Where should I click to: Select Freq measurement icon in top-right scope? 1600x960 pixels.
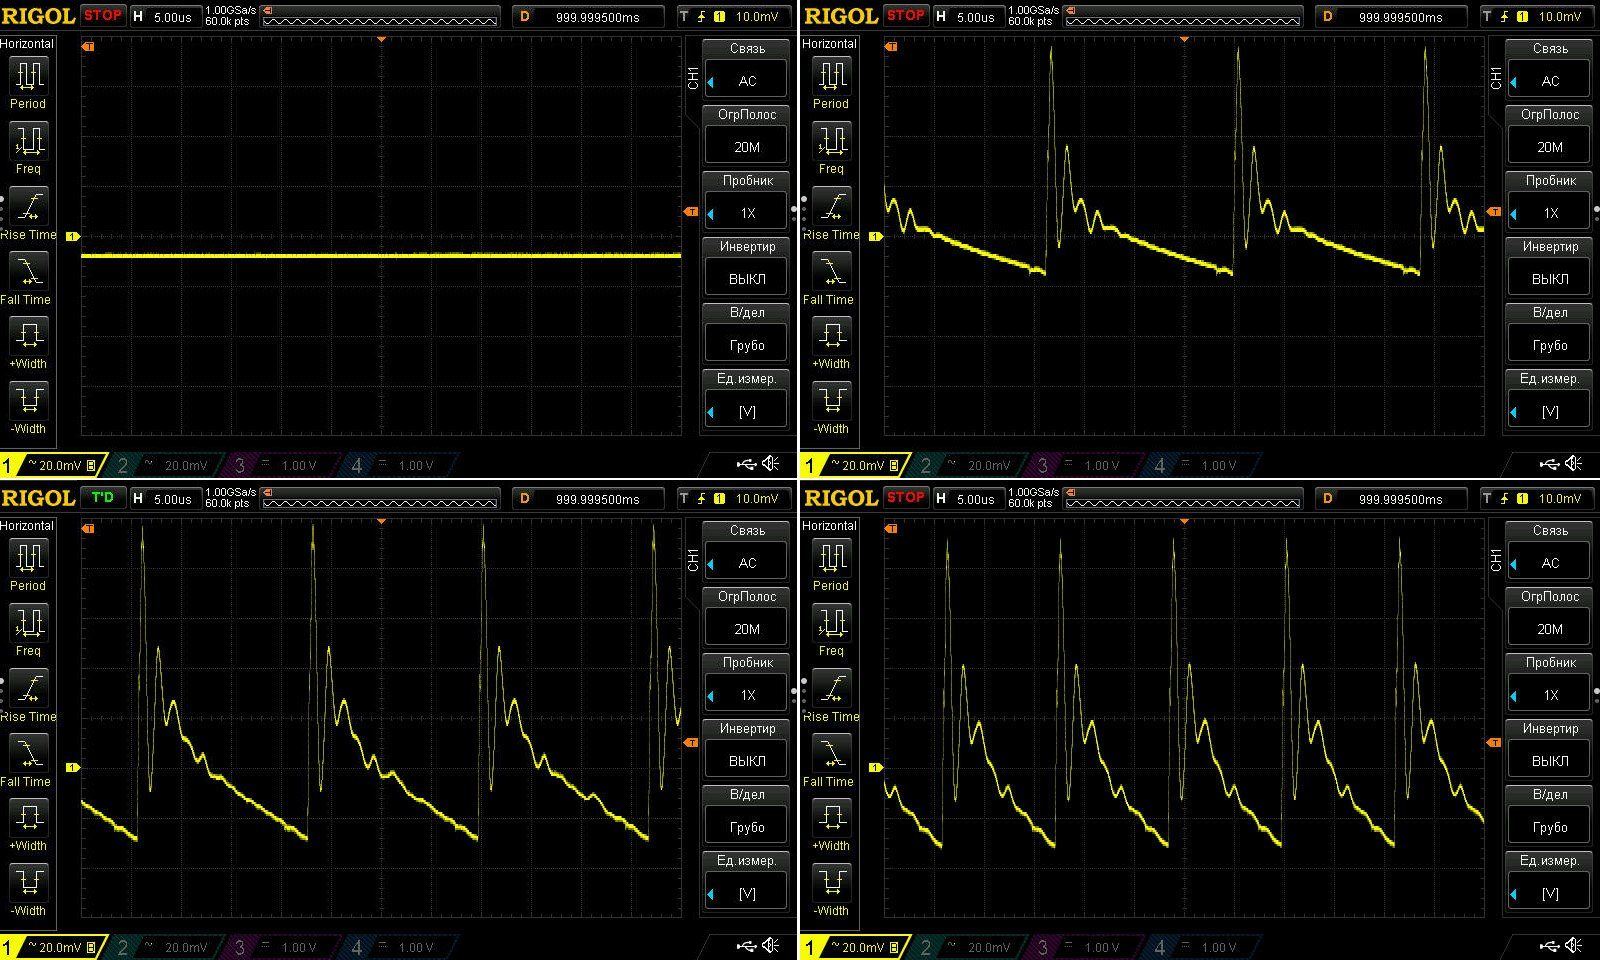[831, 141]
